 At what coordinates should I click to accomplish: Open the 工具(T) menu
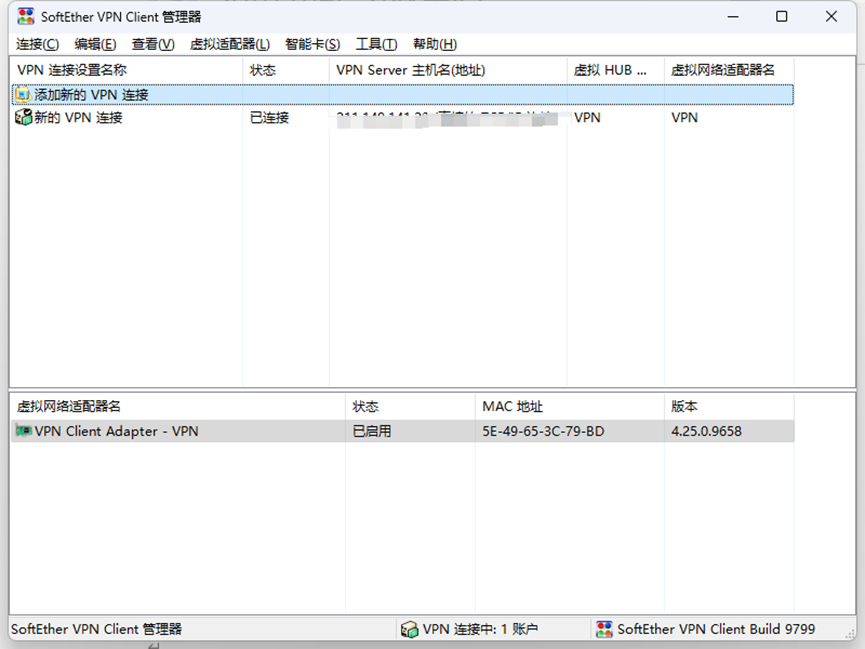tap(376, 44)
